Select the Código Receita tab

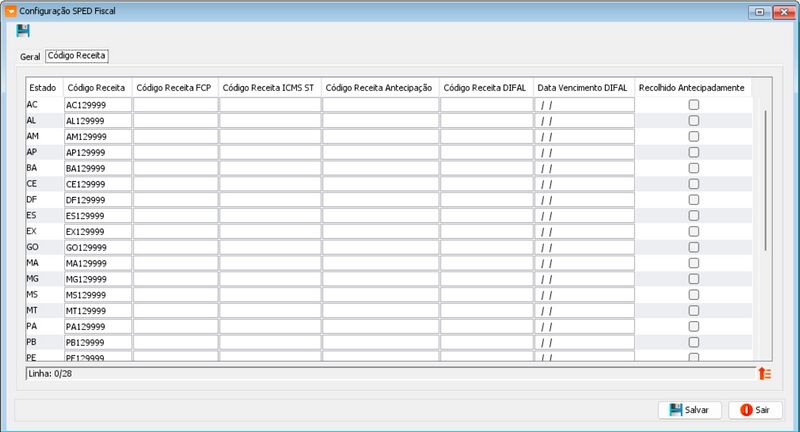77,56
